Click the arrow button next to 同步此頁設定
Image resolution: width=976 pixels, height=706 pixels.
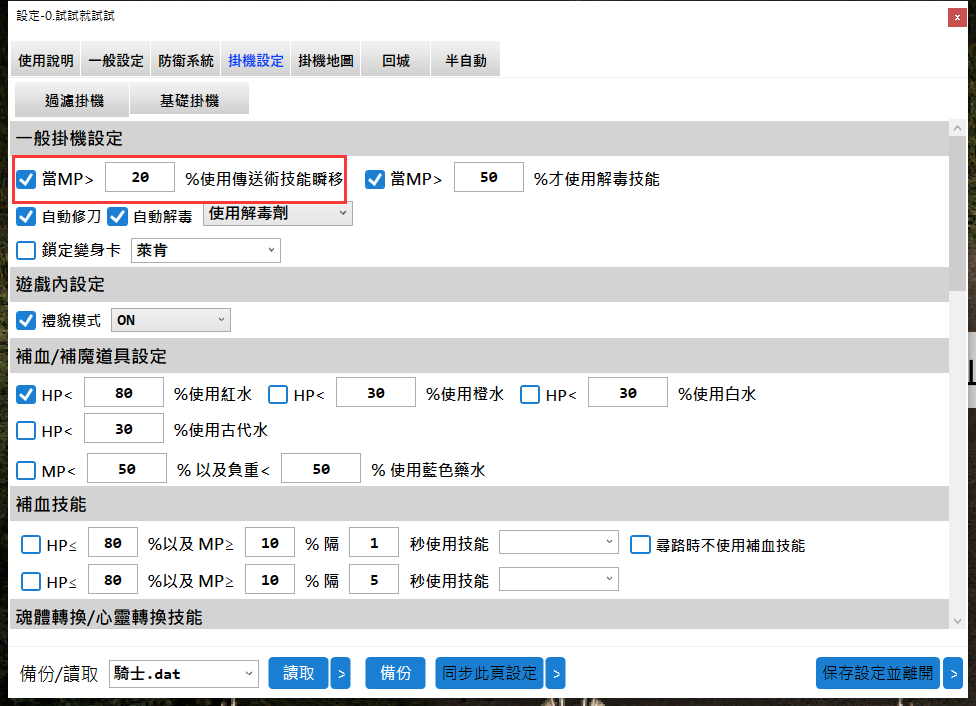[555, 674]
